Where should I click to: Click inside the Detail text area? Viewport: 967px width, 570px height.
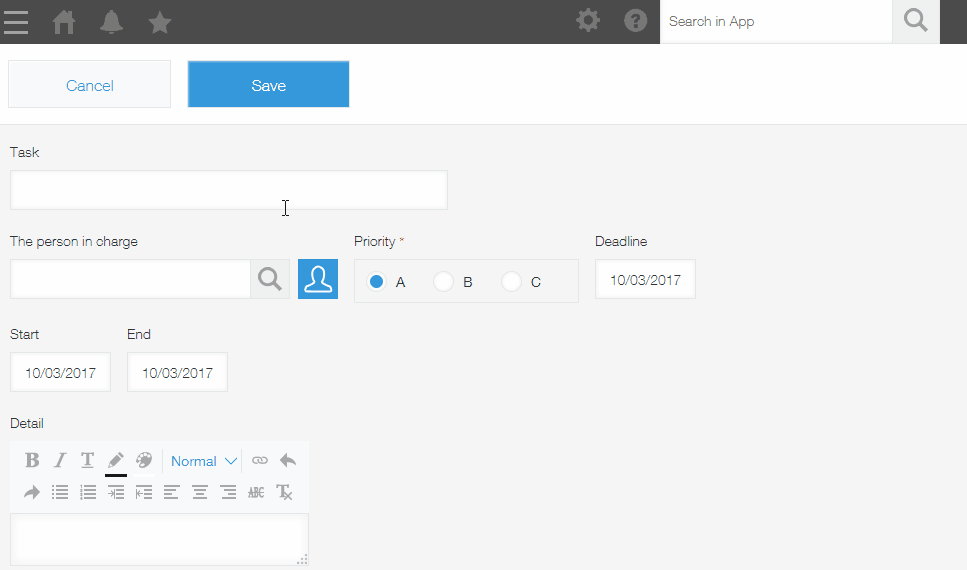pos(159,539)
